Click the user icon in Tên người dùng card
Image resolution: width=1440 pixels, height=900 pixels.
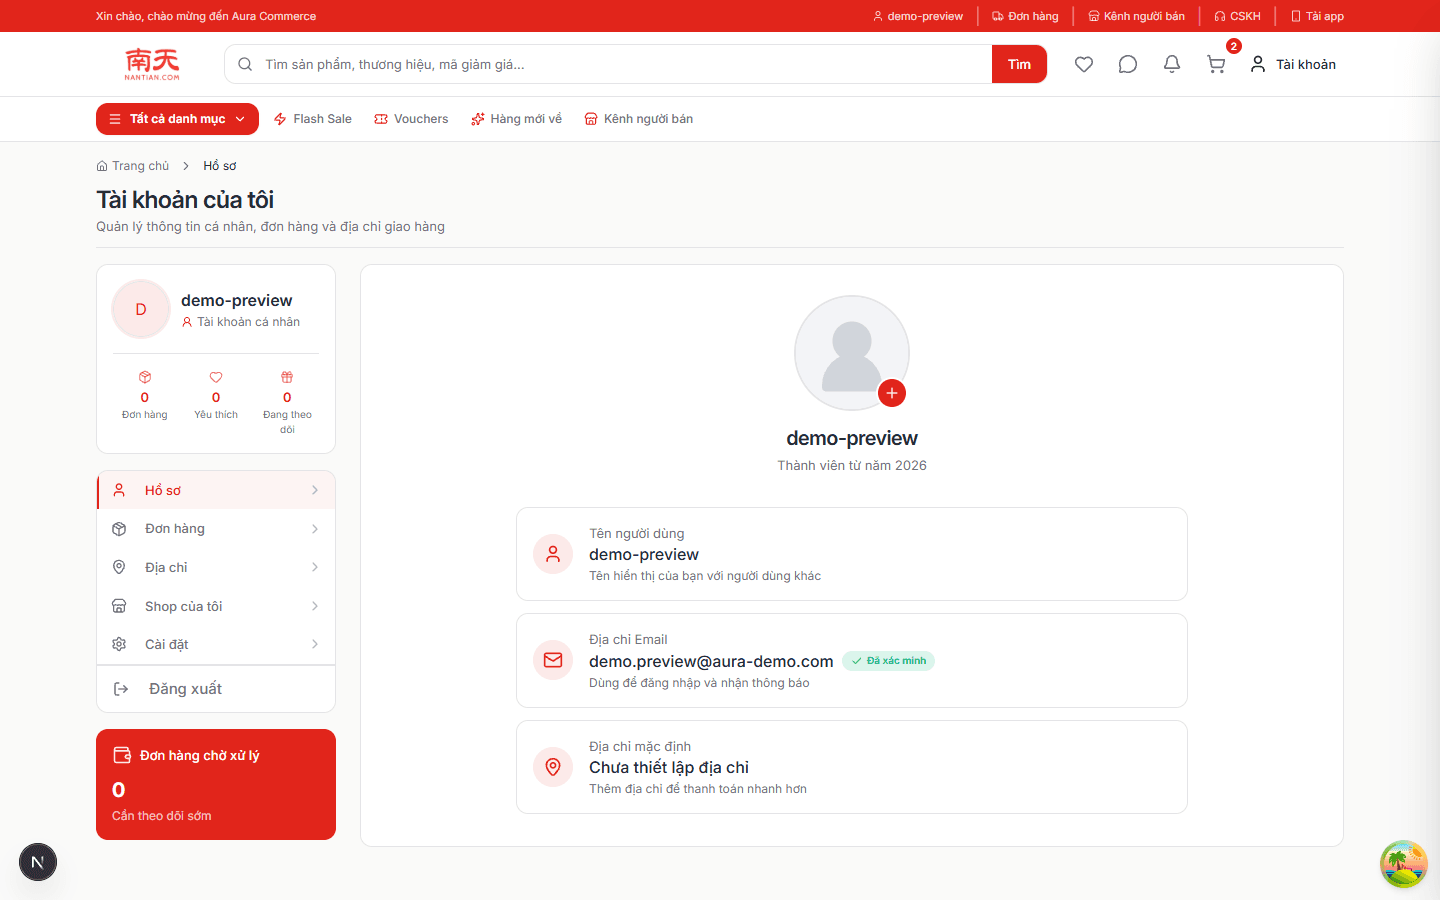[x=553, y=554]
